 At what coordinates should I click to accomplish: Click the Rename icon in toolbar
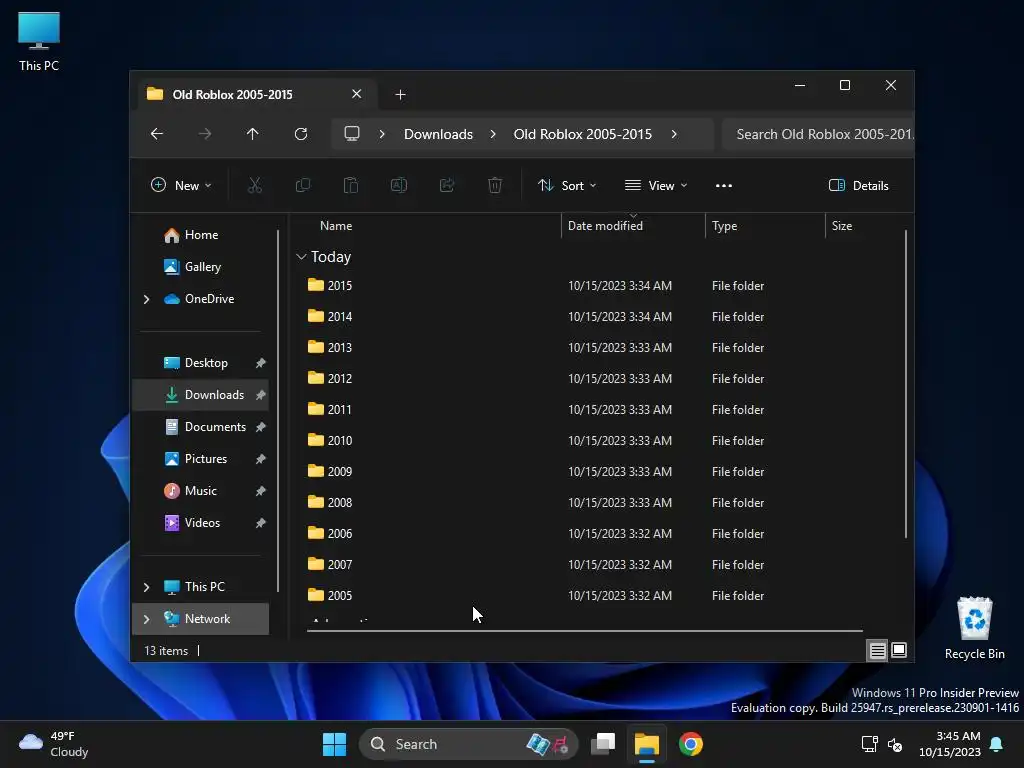[x=398, y=185]
